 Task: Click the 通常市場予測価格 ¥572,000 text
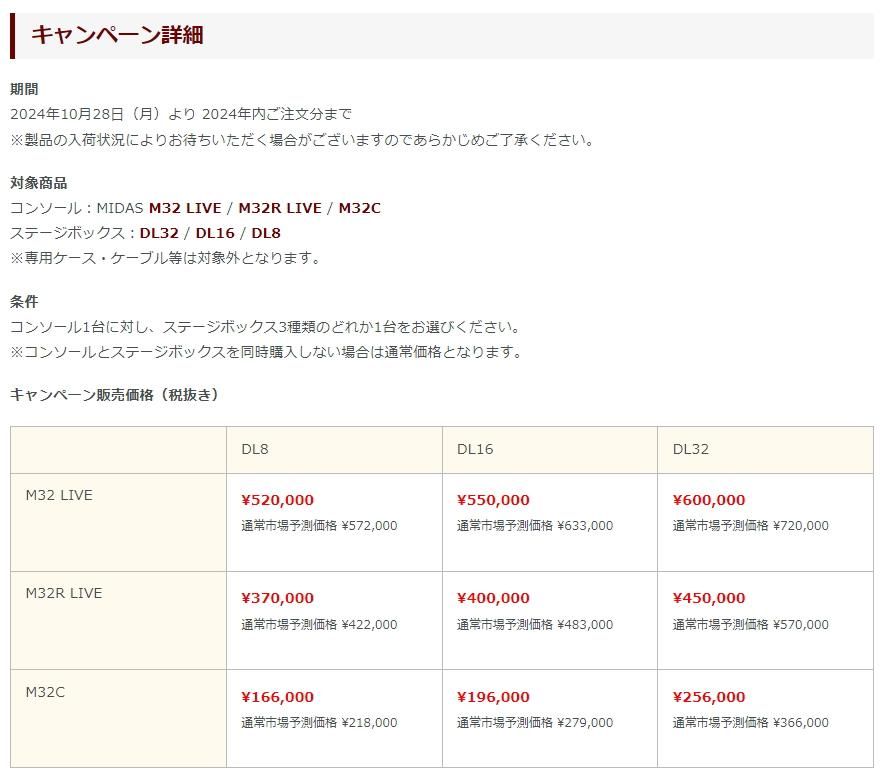pyautogui.click(x=319, y=526)
